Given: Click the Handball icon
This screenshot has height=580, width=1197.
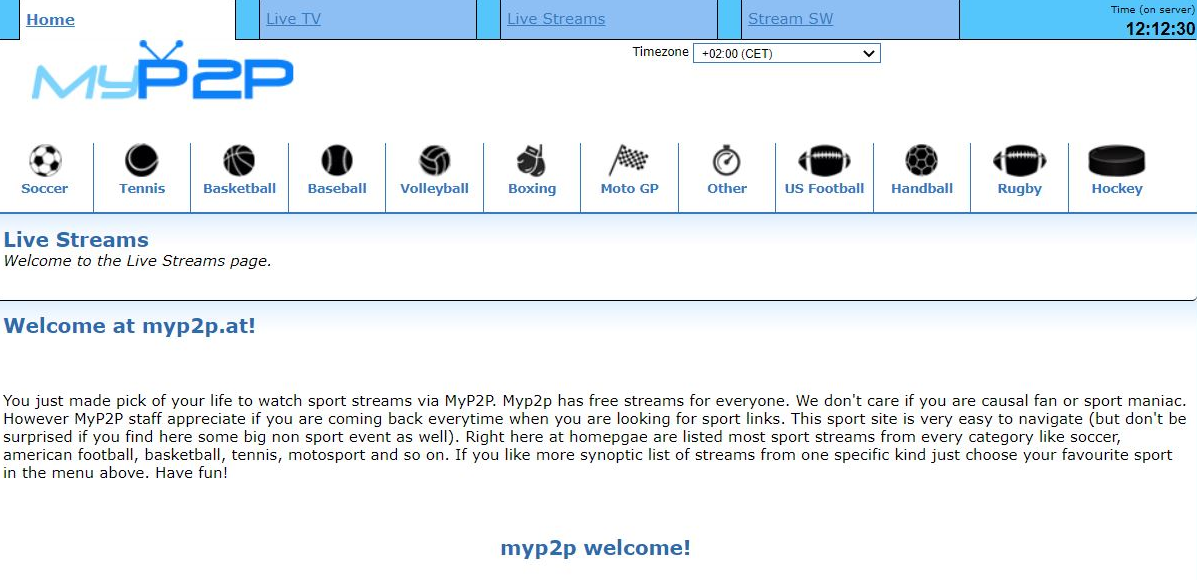Looking at the screenshot, I should click(x=921, y=160).
